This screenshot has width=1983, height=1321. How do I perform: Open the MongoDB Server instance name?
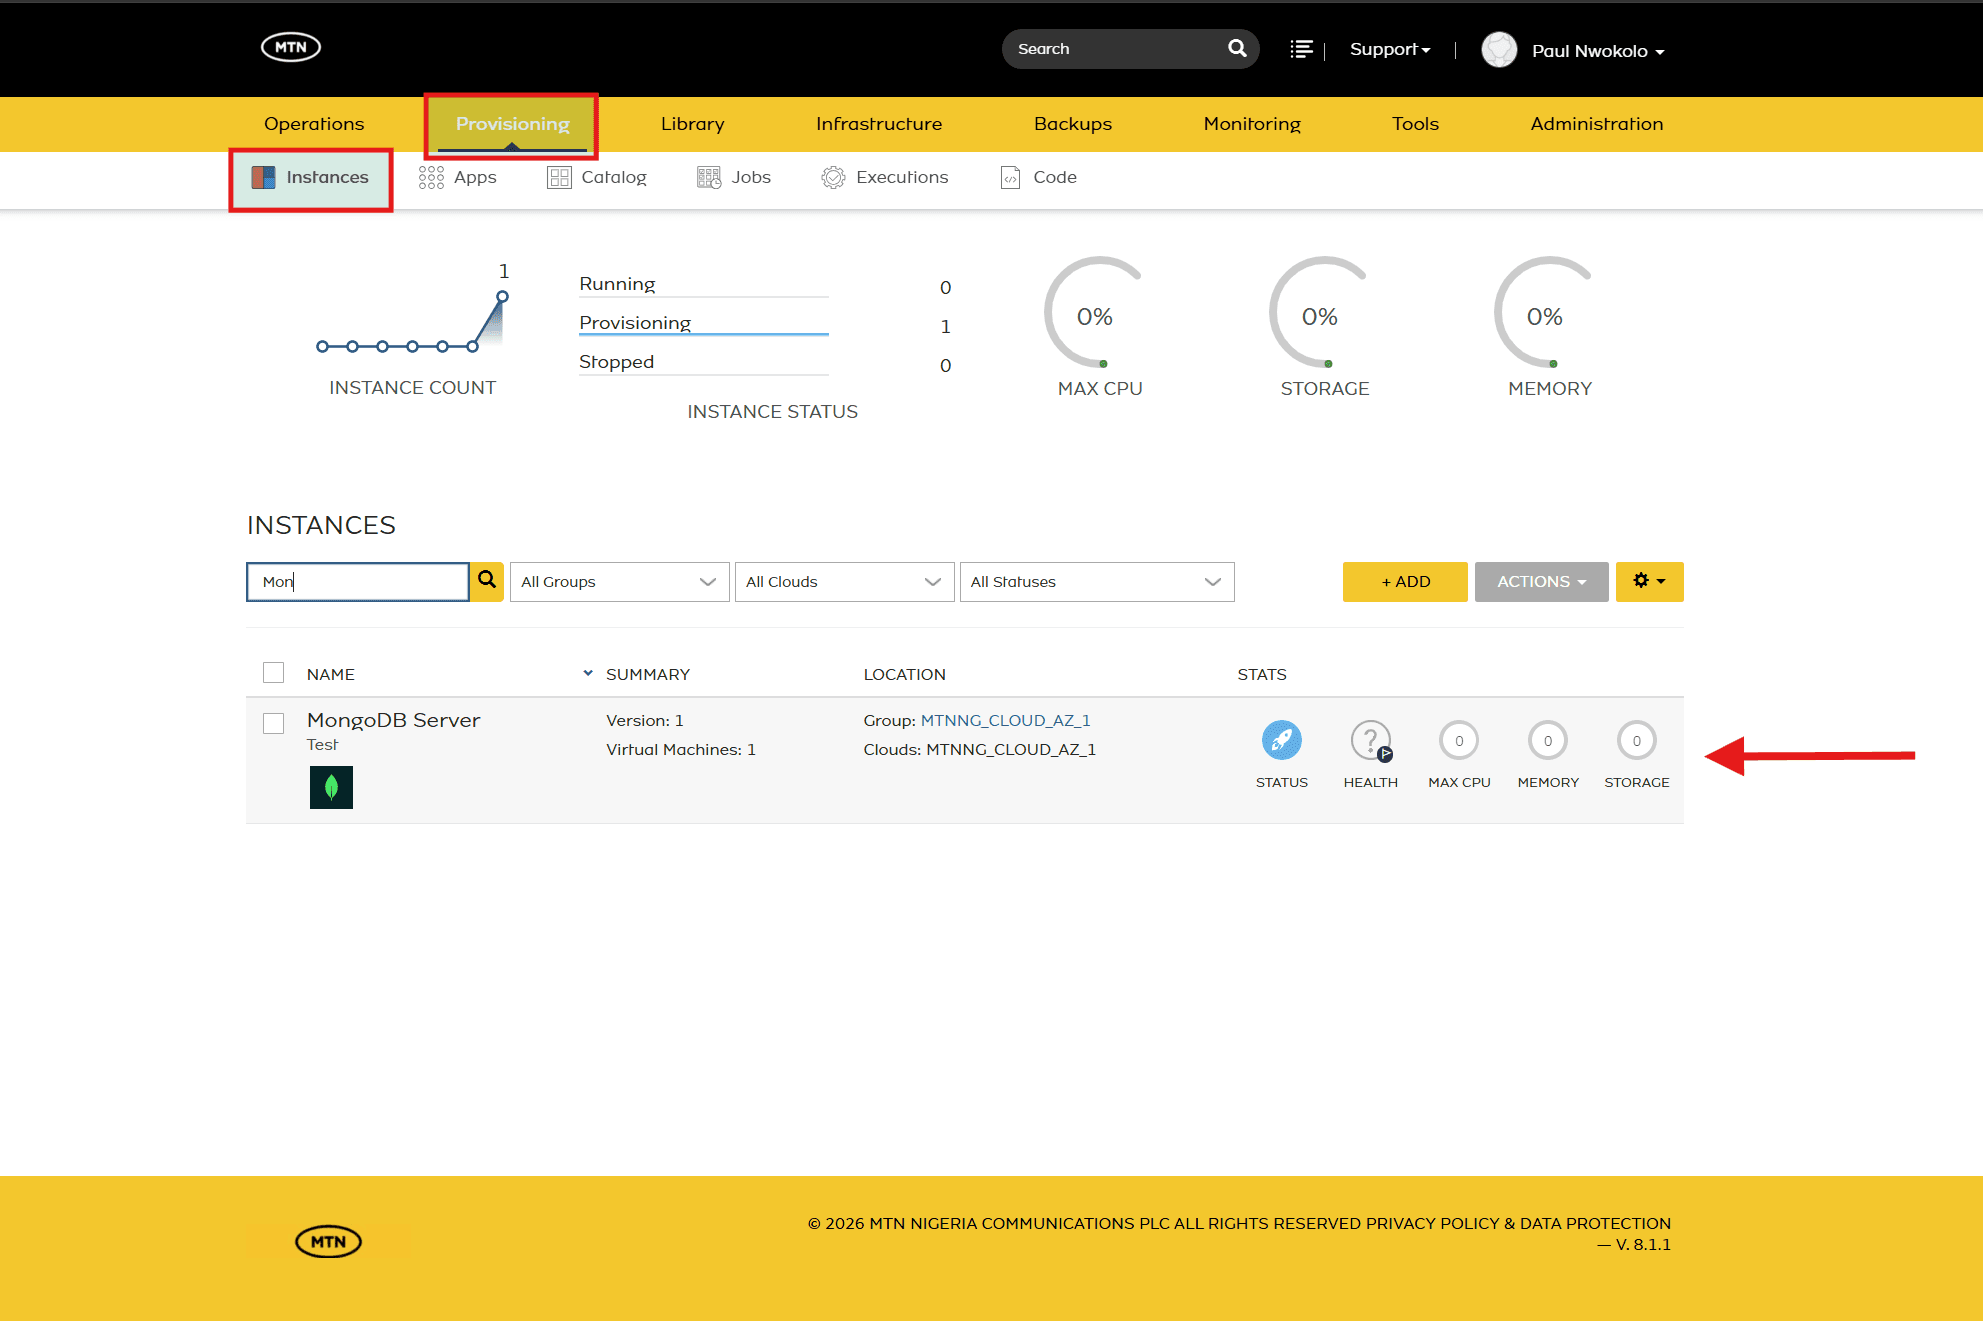[x=393, y=720]
